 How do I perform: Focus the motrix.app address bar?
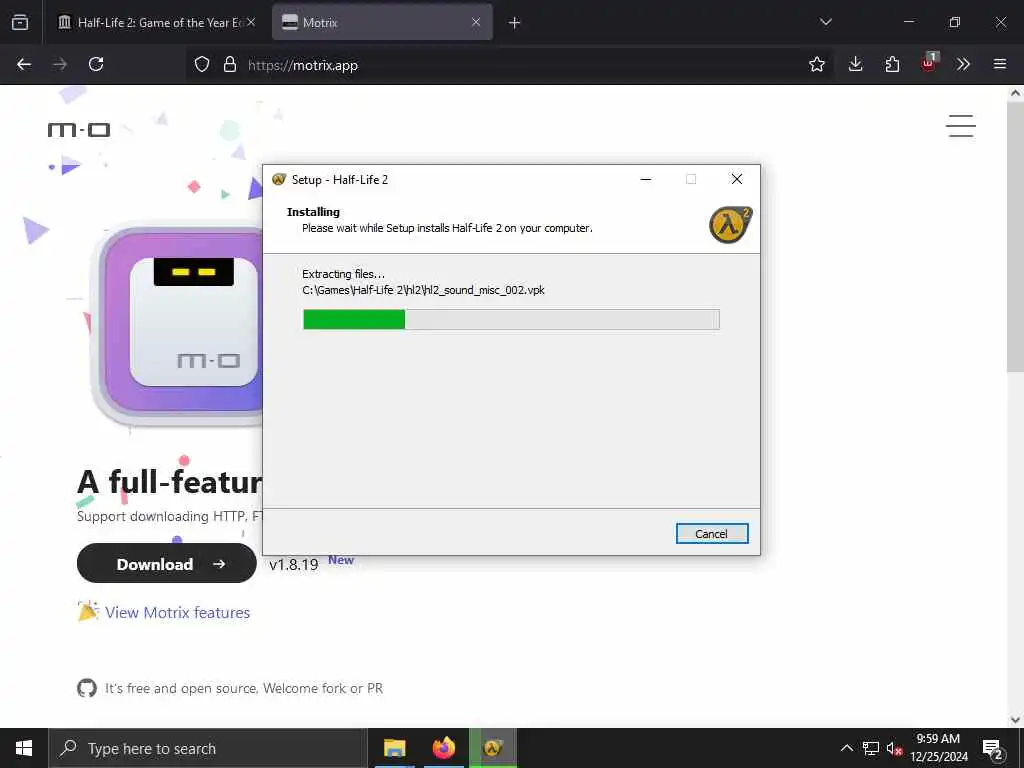click(509, 65)
